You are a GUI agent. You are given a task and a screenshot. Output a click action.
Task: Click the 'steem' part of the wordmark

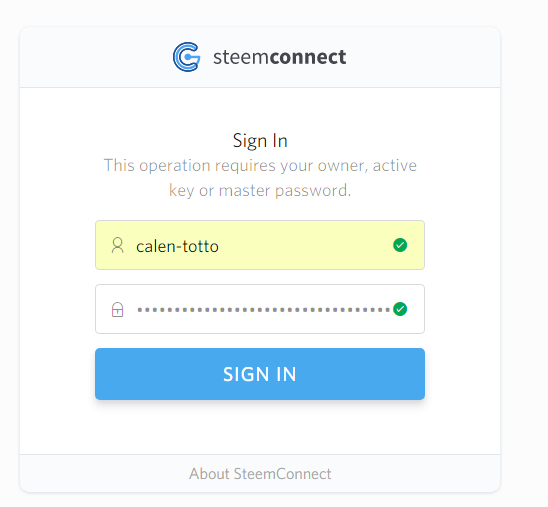click(241, 57)
